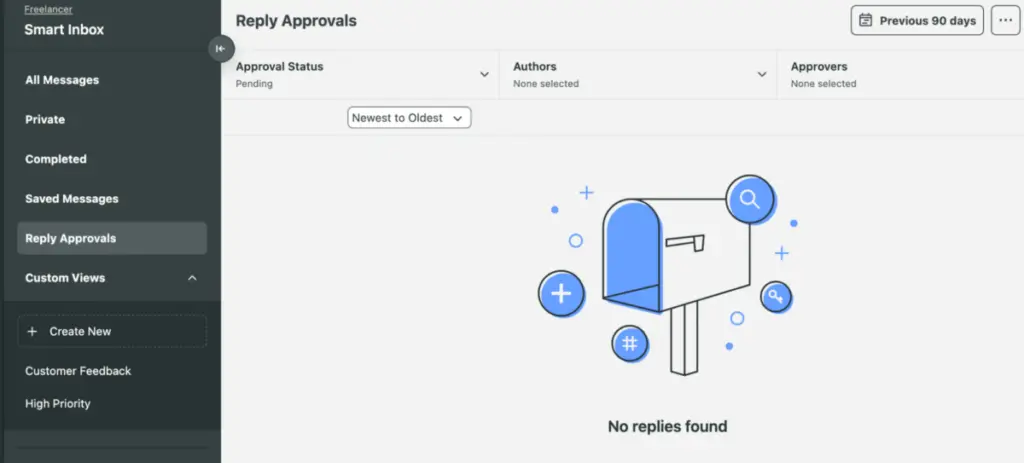Go to All Messages
The image size is (1024, 463).
(62, 80)
